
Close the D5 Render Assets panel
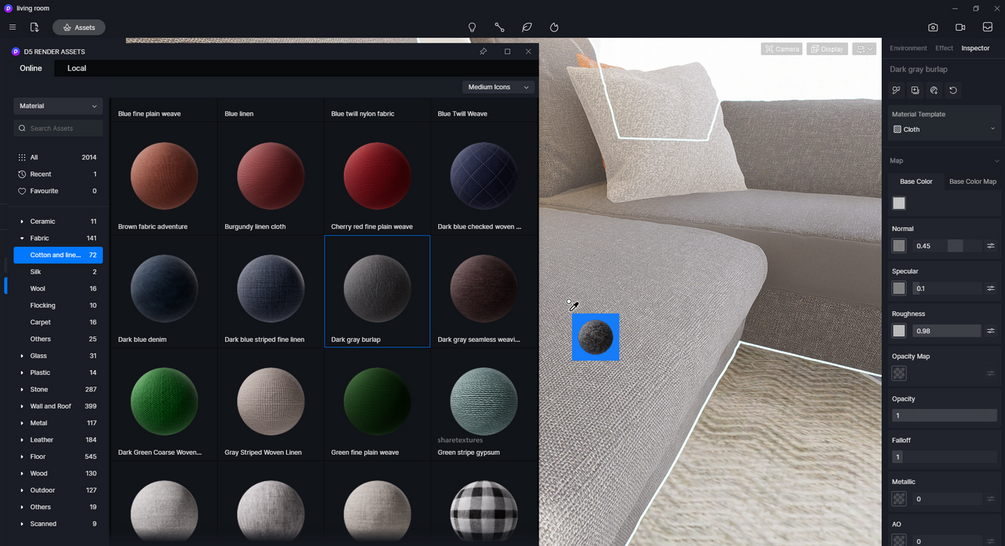[528, 51]
